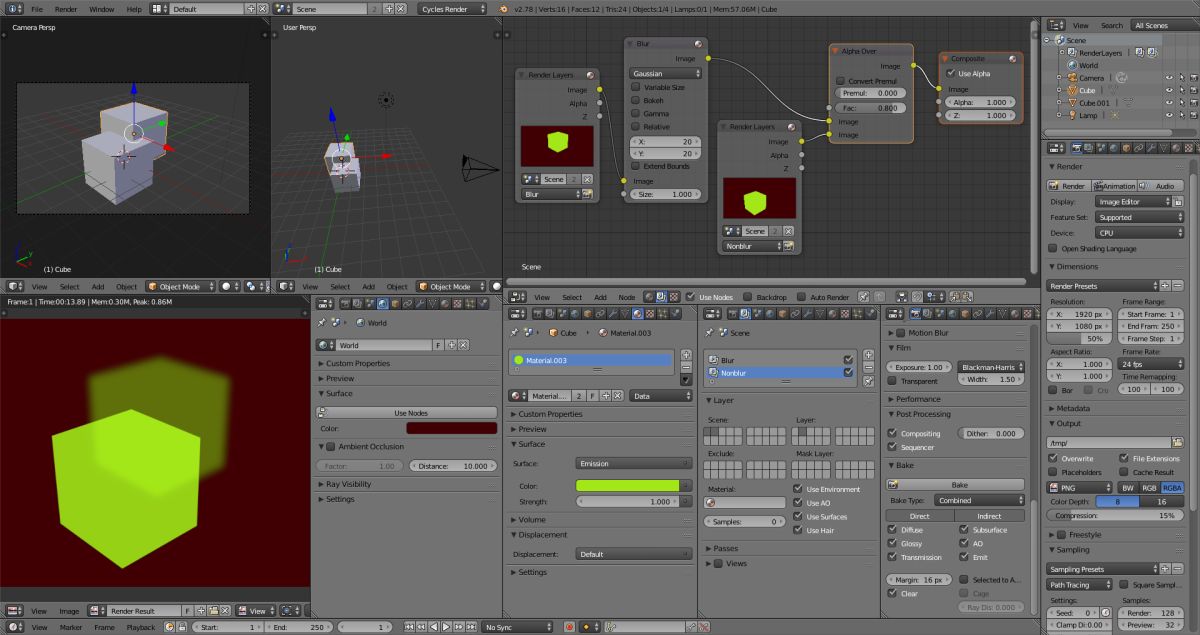Open the Cycles Render engine dropdown
The width and height of the screenshot is (1200, 635).
click(452, 8)
